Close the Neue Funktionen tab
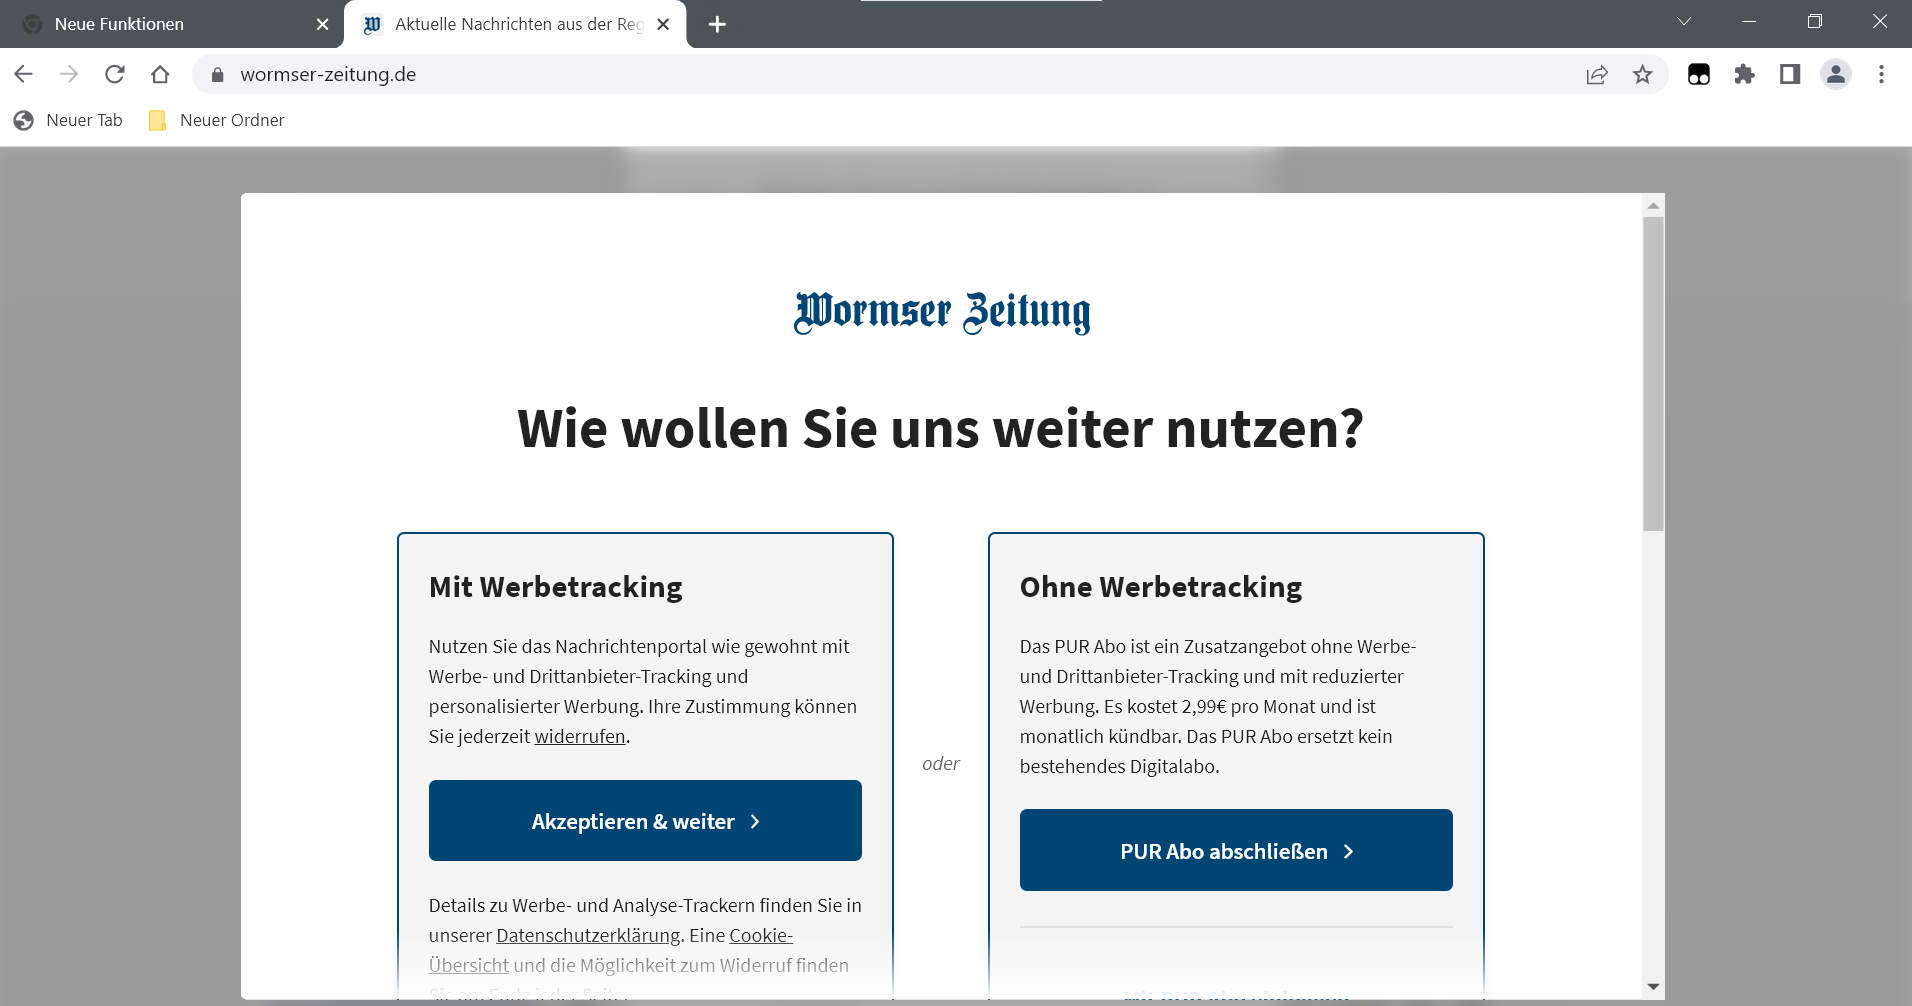This screenshot has height=1006, width=1912. click(322, 24)
